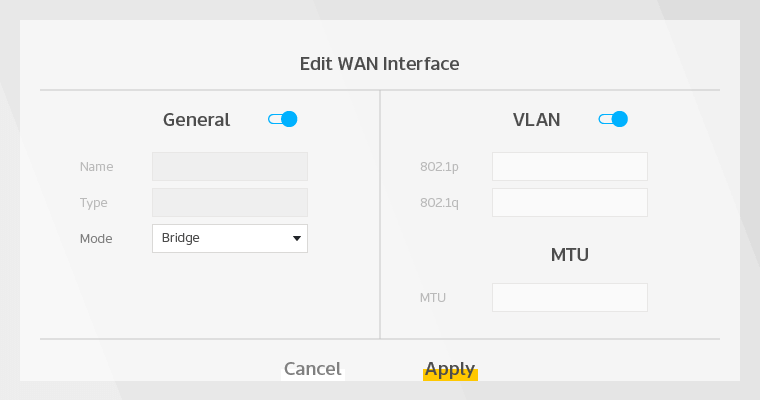
Task: Click the MTU value input field
Action: point(570,297)
